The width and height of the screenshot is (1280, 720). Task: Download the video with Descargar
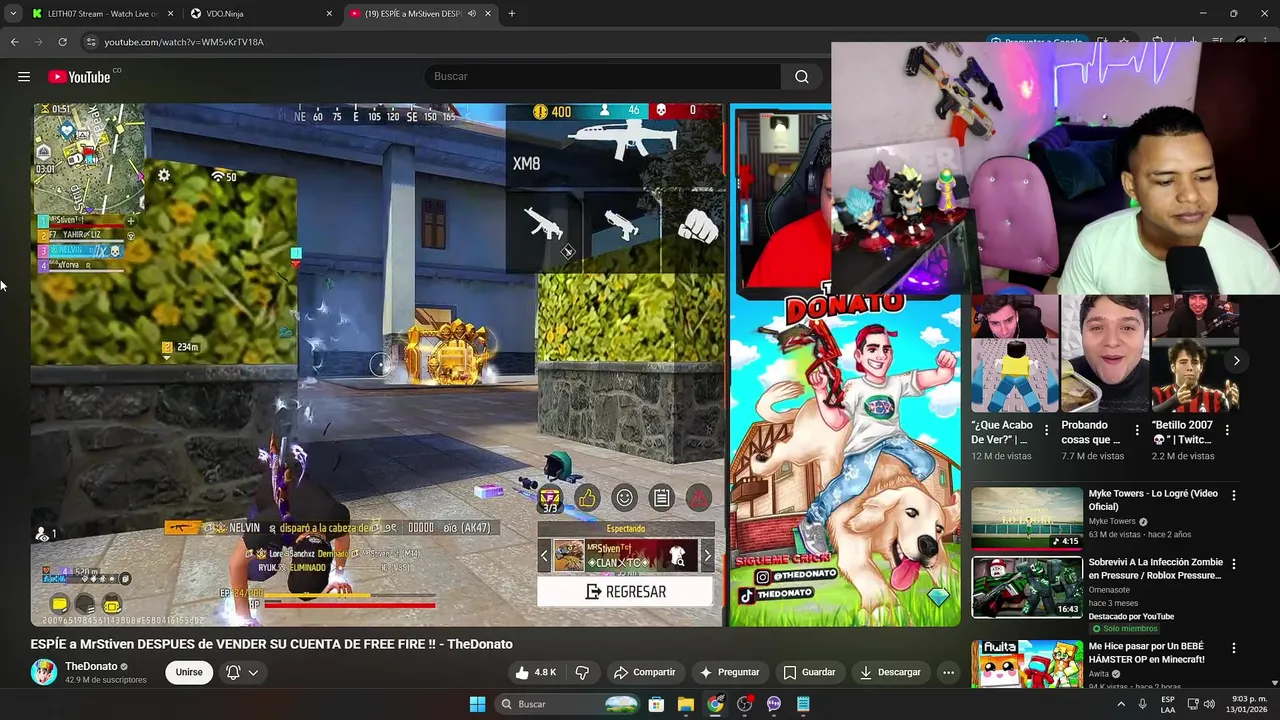point(890,672)
